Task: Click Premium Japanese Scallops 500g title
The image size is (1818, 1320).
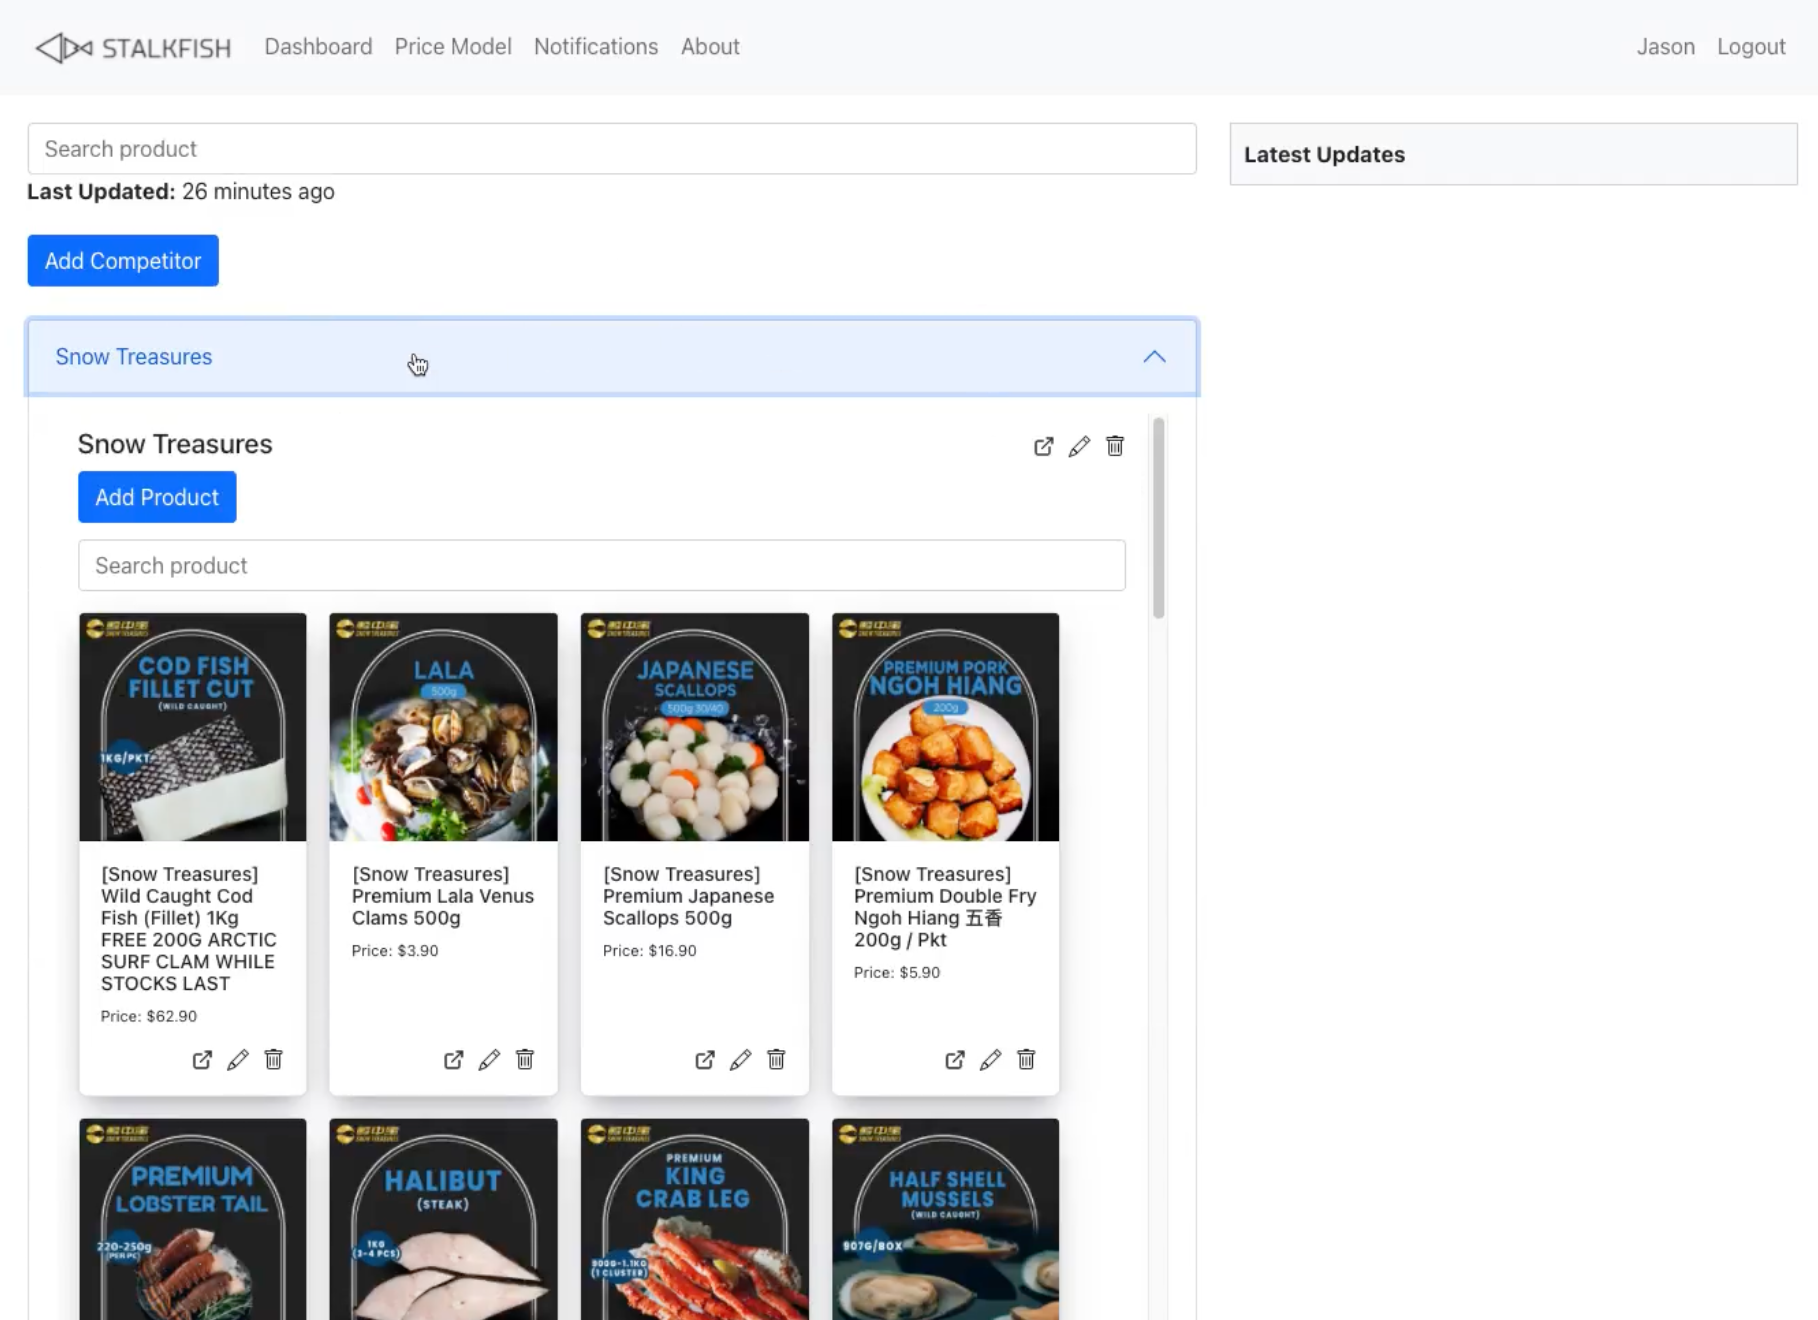Action: pos(689,896)
